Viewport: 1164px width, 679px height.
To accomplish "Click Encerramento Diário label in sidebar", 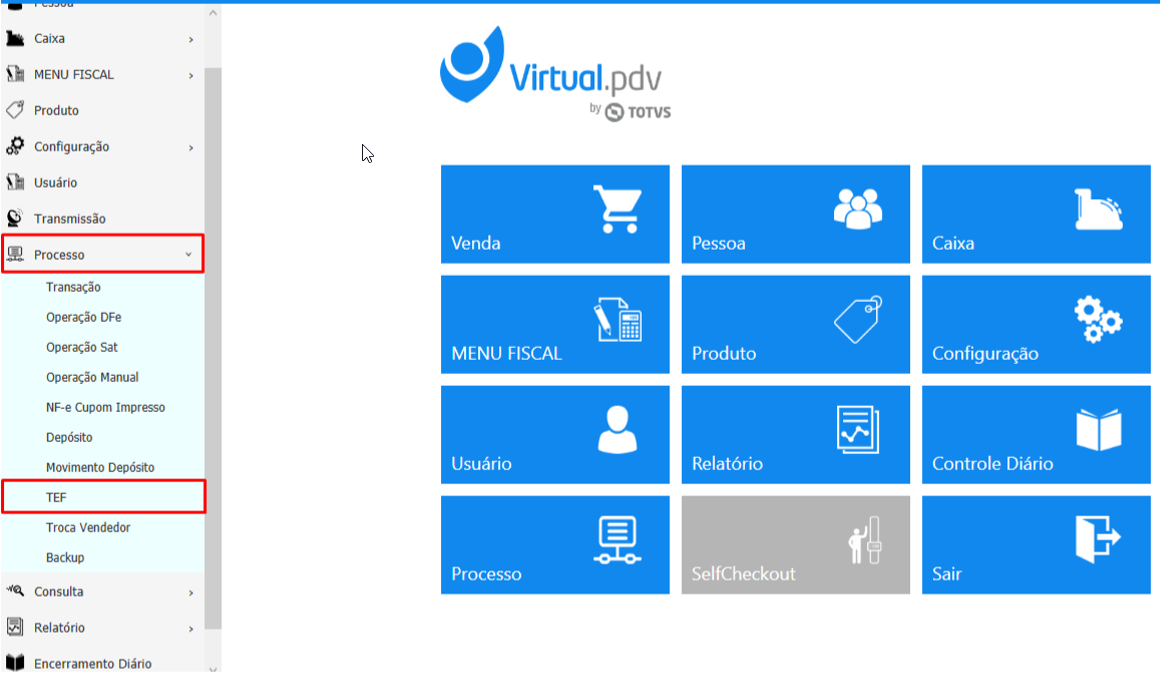I will click(93, 663).
